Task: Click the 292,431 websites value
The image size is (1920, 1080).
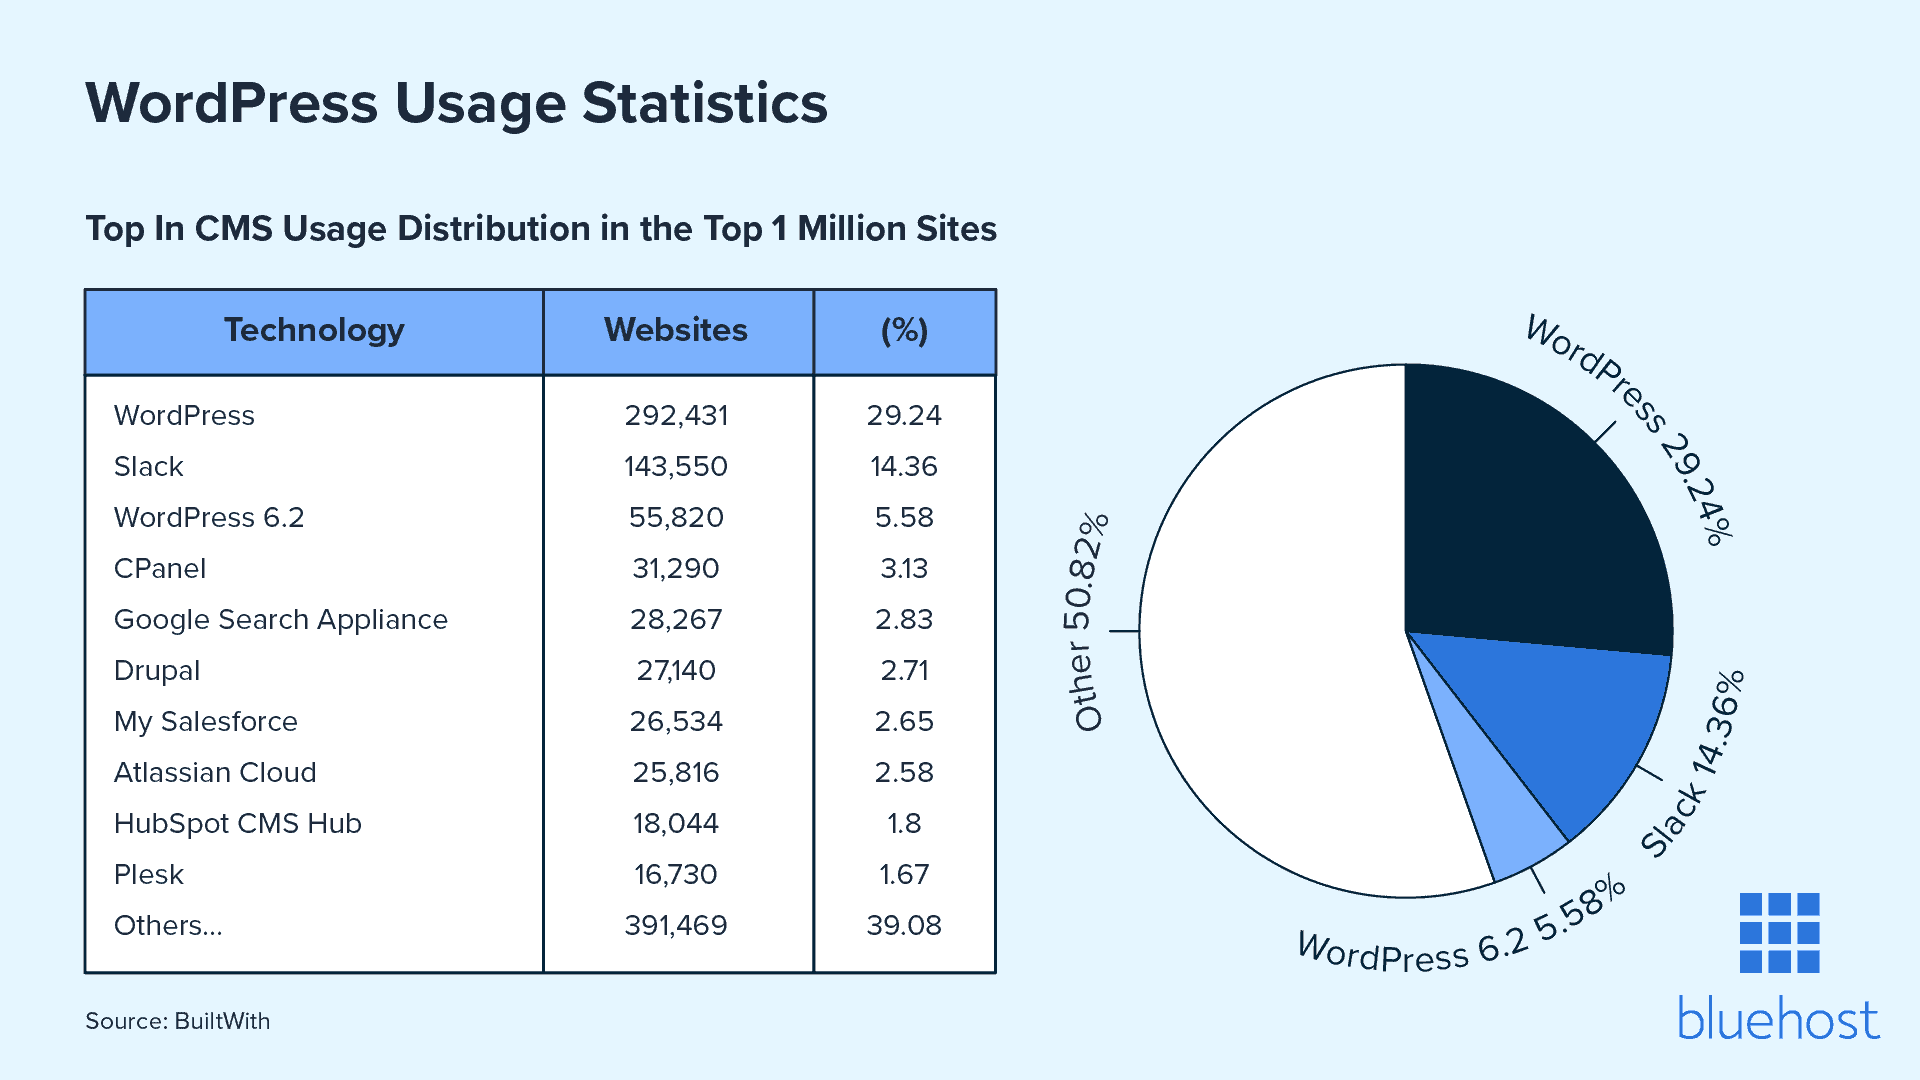Action: 676,415
